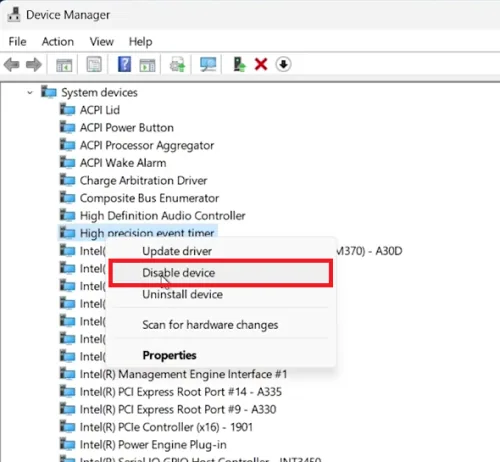Viewport: 500px width, 462px height.
Task: Click the Management Engine Interface #1 icon
Action: [67, 373]
